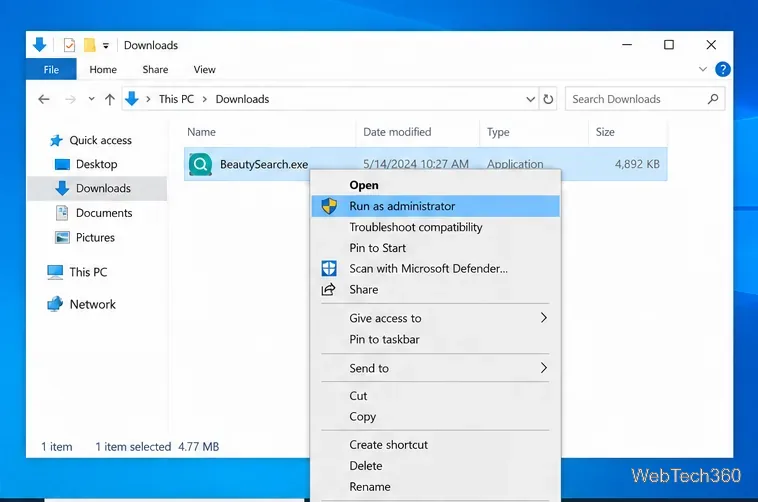Click the New folder icon in title bar
Image resolution: width=758 pixels, height=502 pixels.
click(x=89, y=45)
